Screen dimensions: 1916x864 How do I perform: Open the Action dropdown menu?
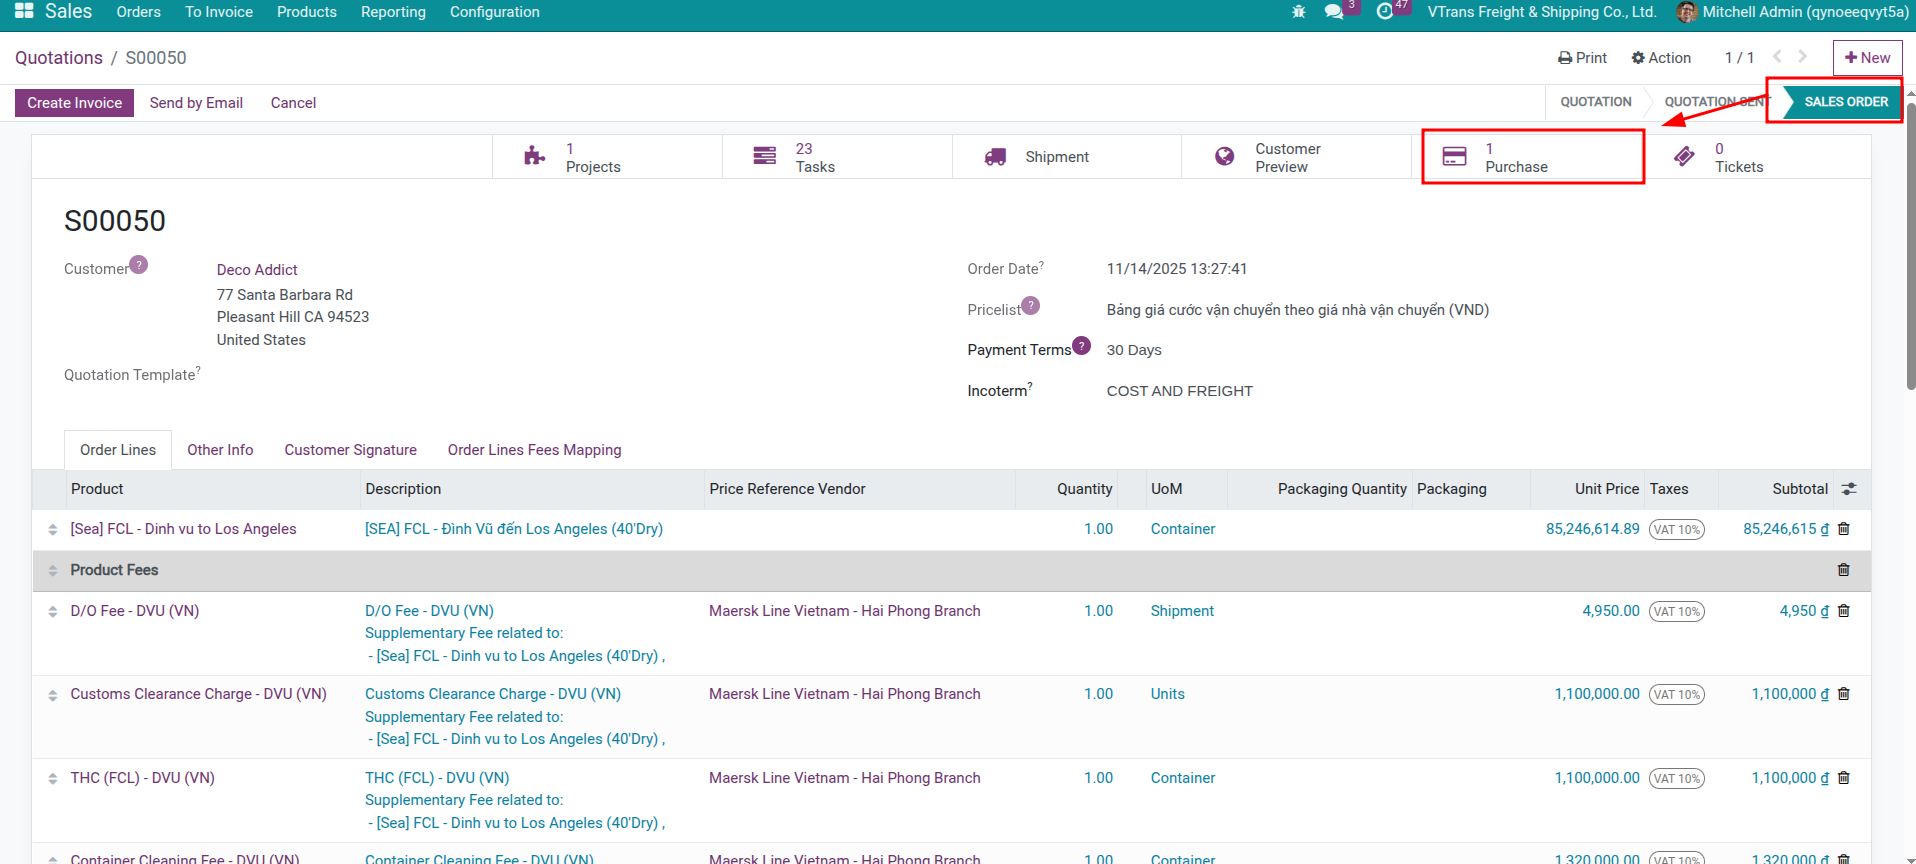(1661, 58)
